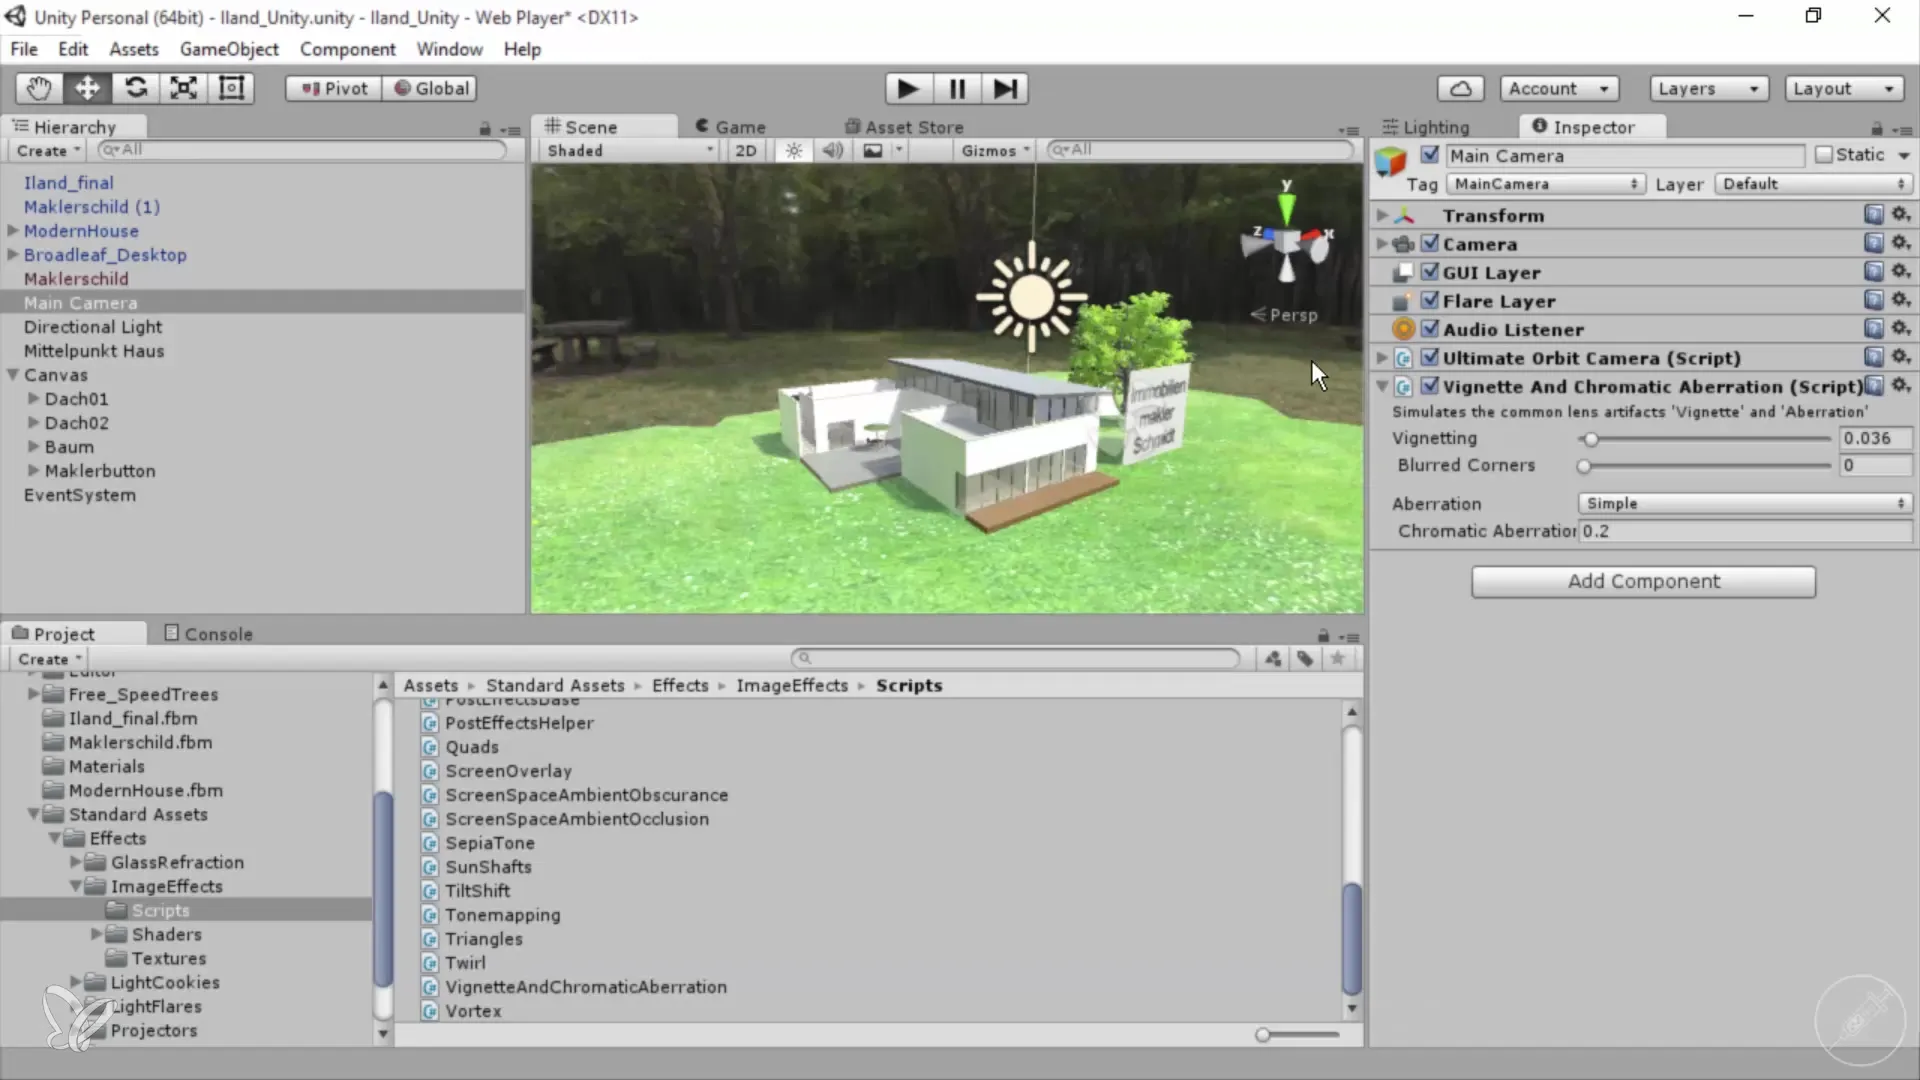The width and height of the screenshot is (1920, 1080).
Task: Click the Add Component button
Action: click(1643, 581)
